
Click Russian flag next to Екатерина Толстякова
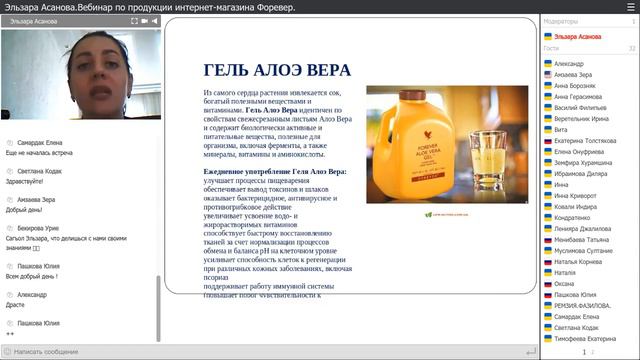[x=548, y=140]
